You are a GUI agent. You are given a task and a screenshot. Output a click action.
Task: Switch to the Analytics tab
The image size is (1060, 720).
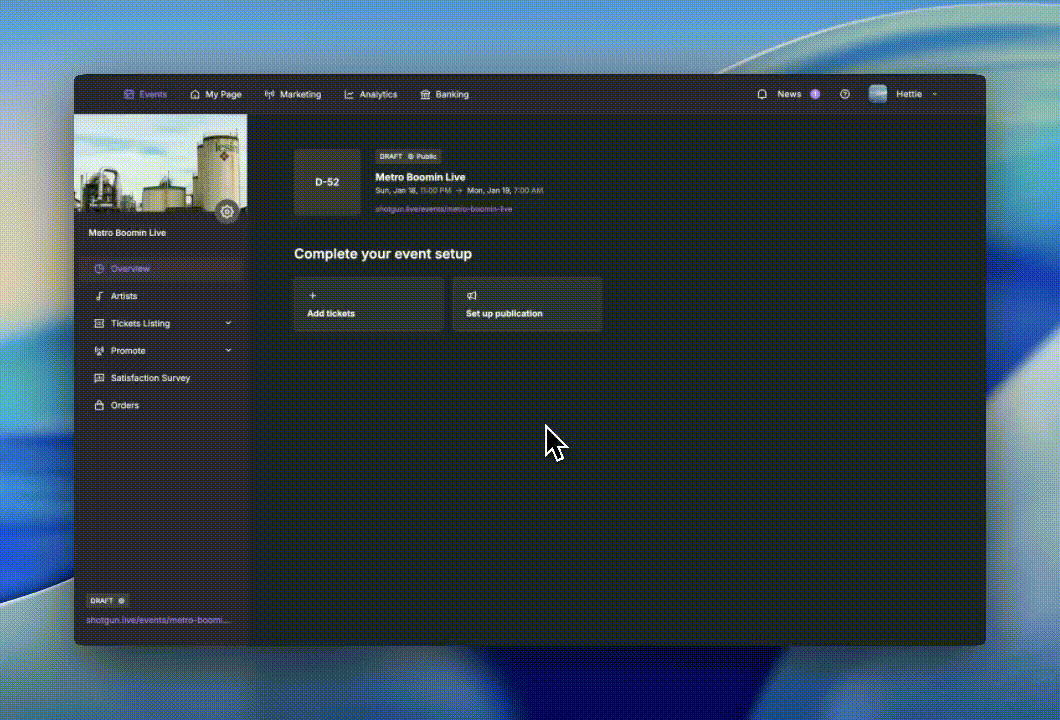point(370,95)
